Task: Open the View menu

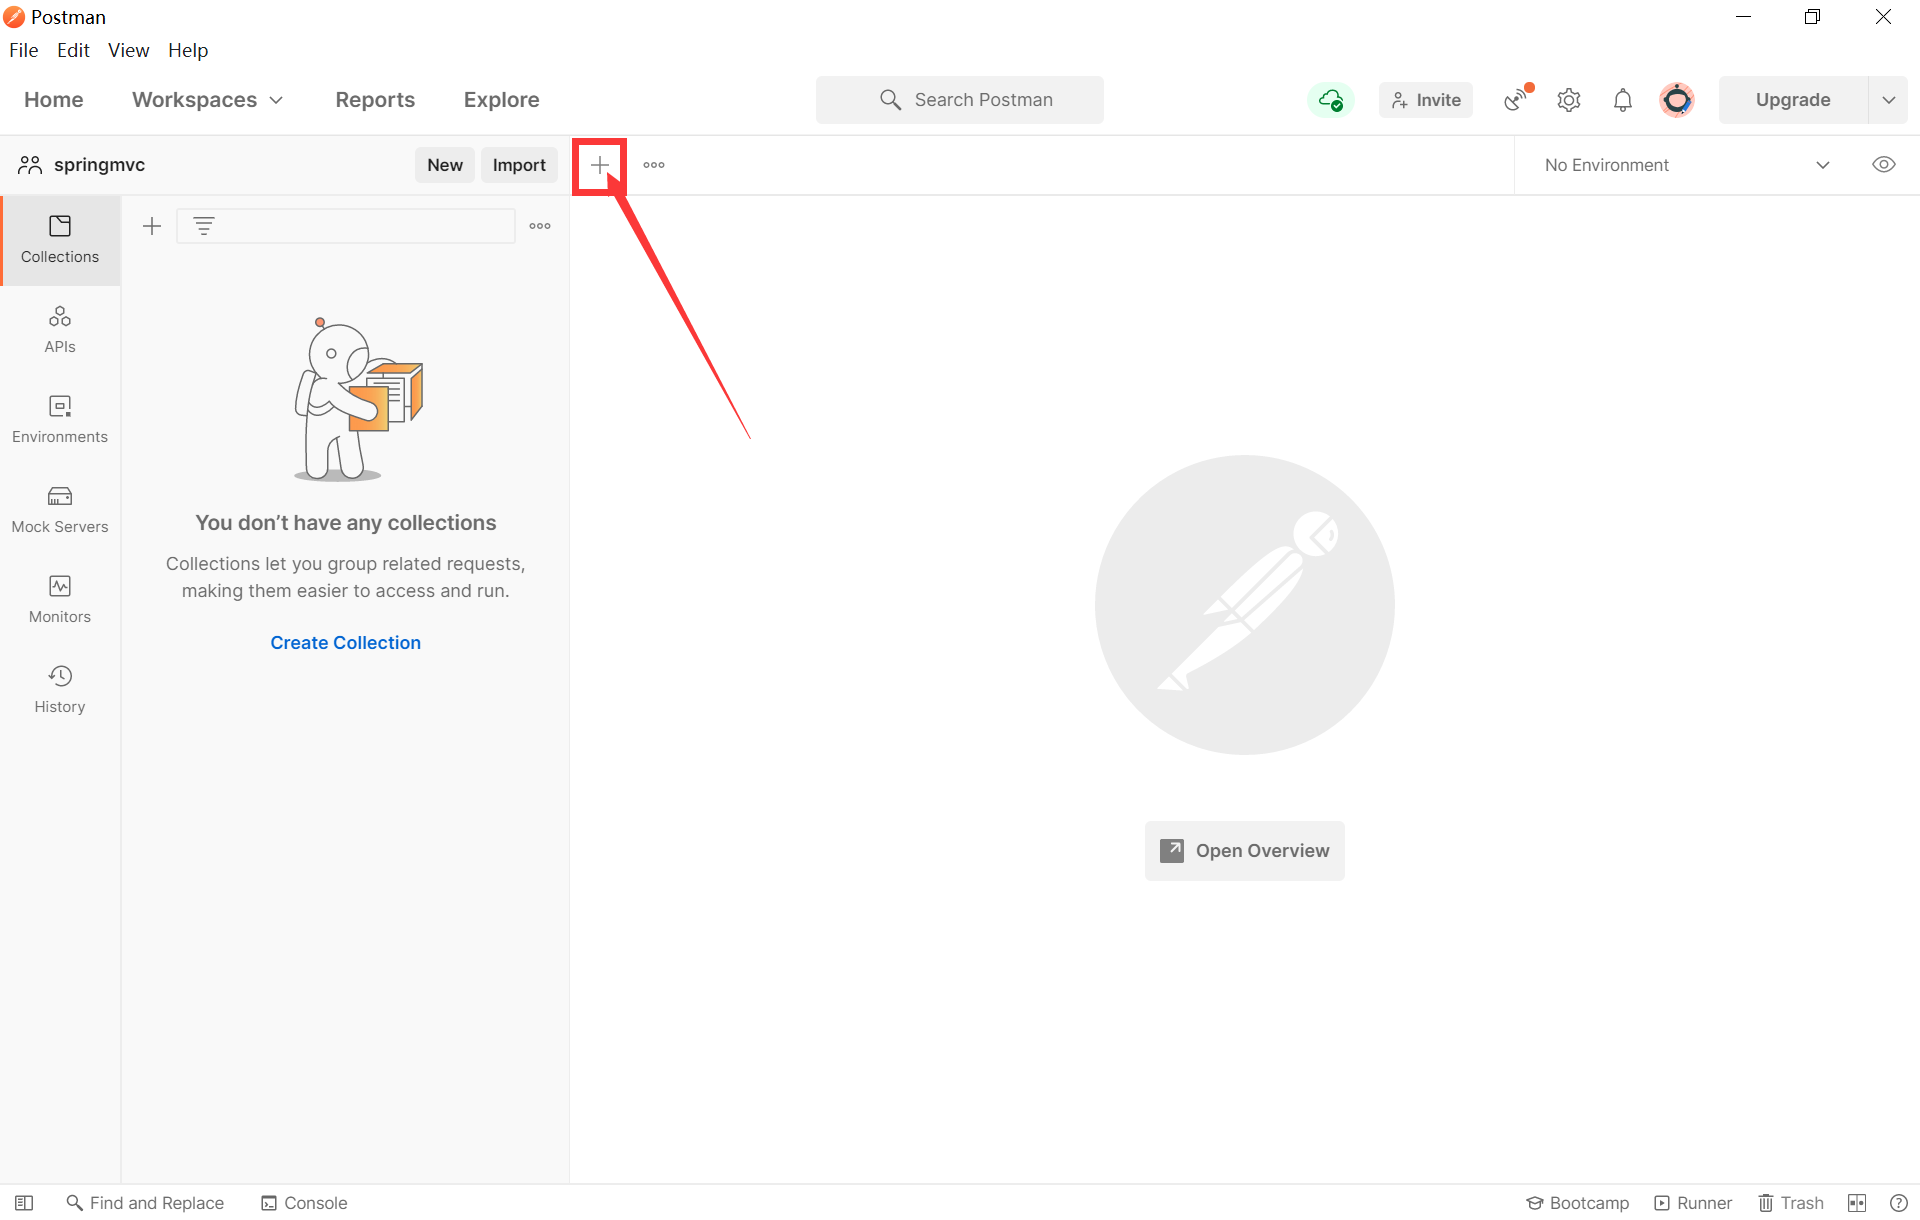Action: [x=129, y=50]
